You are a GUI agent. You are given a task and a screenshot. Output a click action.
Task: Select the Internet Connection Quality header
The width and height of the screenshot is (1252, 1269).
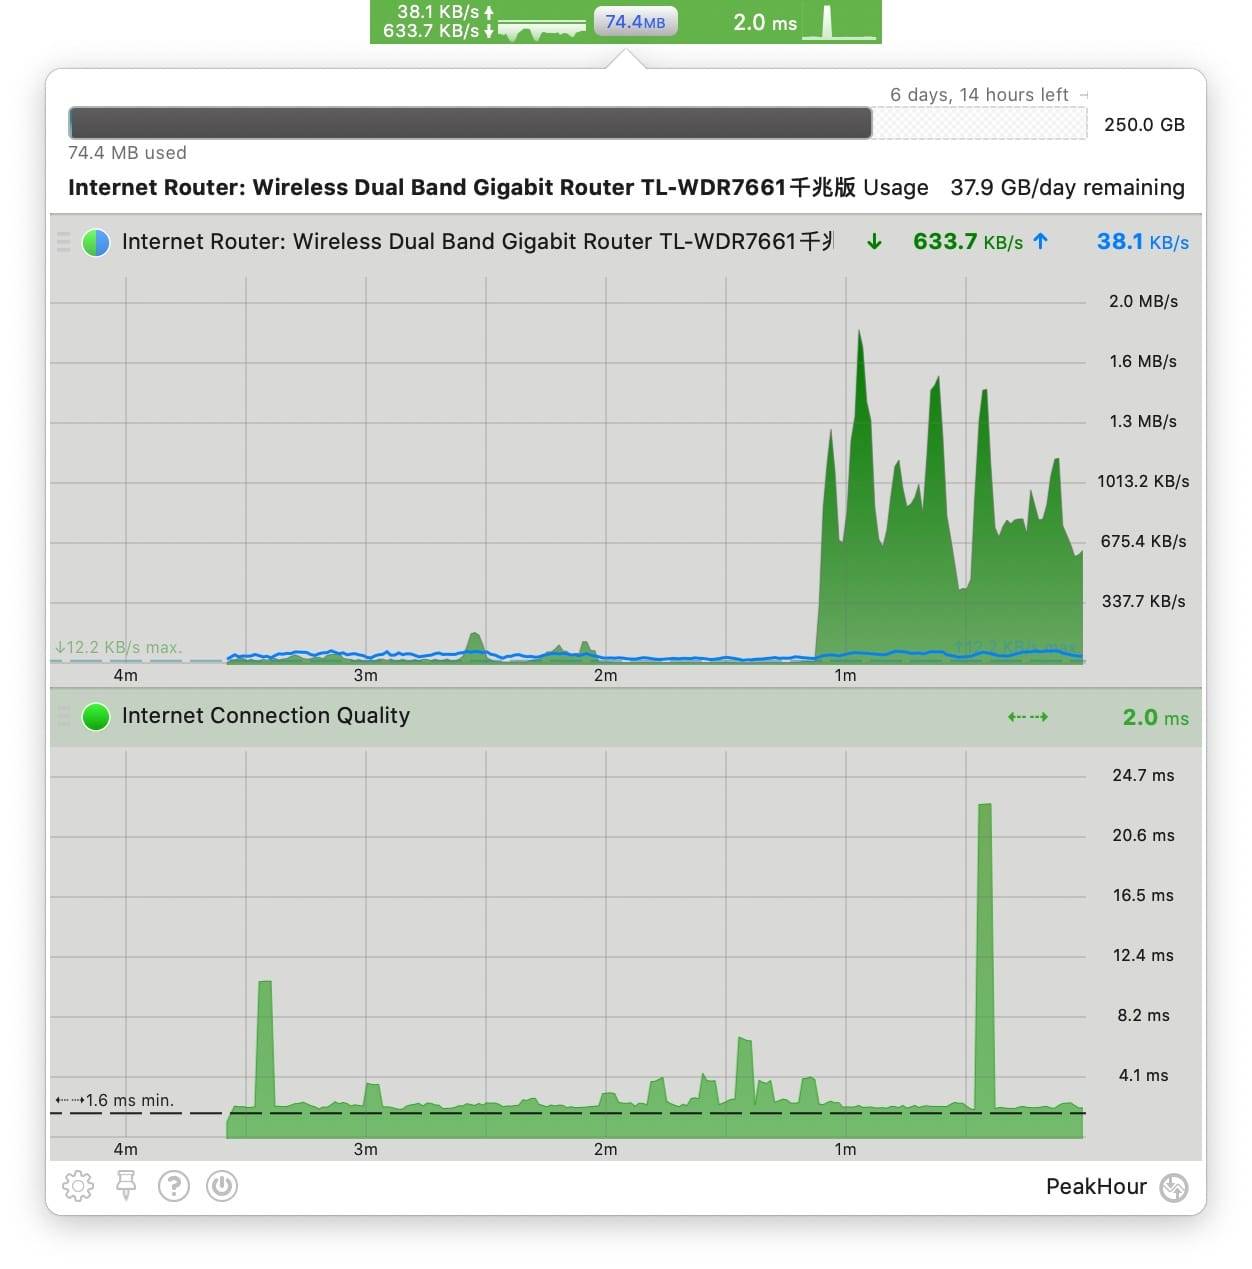266,716
